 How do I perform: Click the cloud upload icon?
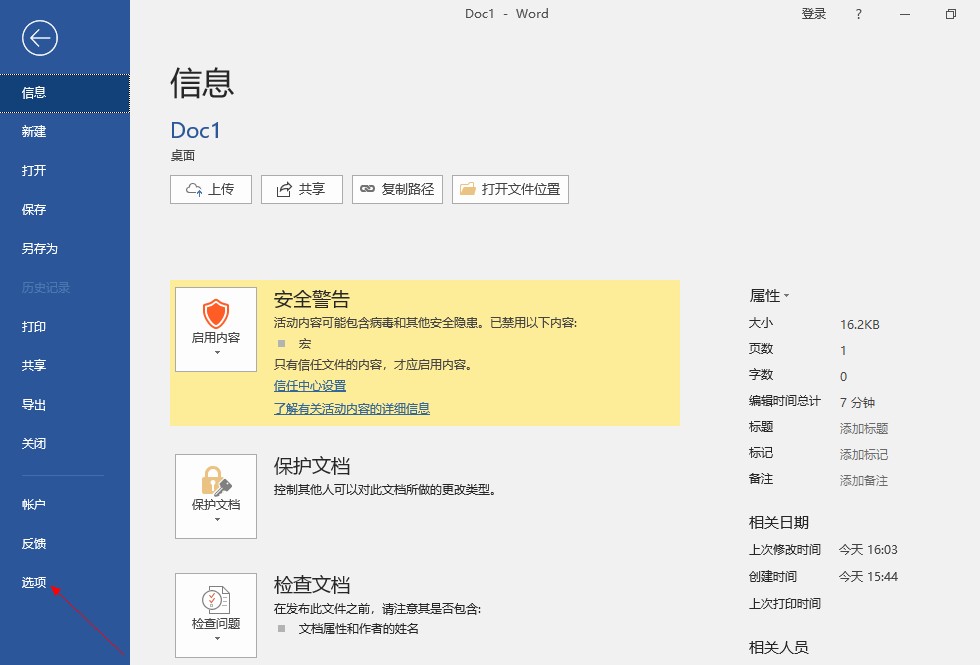coord(194,189)
